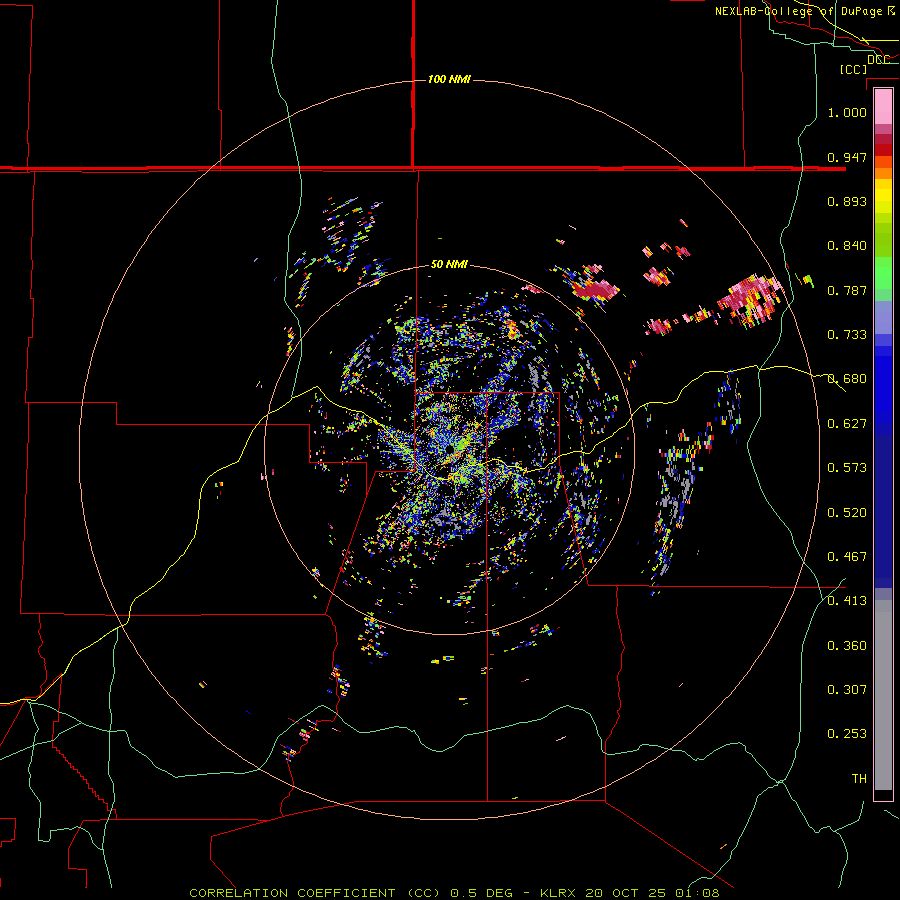900x900 pixels.
Task: Select the 0.680 legend label
Action: (x=847, y=379)
